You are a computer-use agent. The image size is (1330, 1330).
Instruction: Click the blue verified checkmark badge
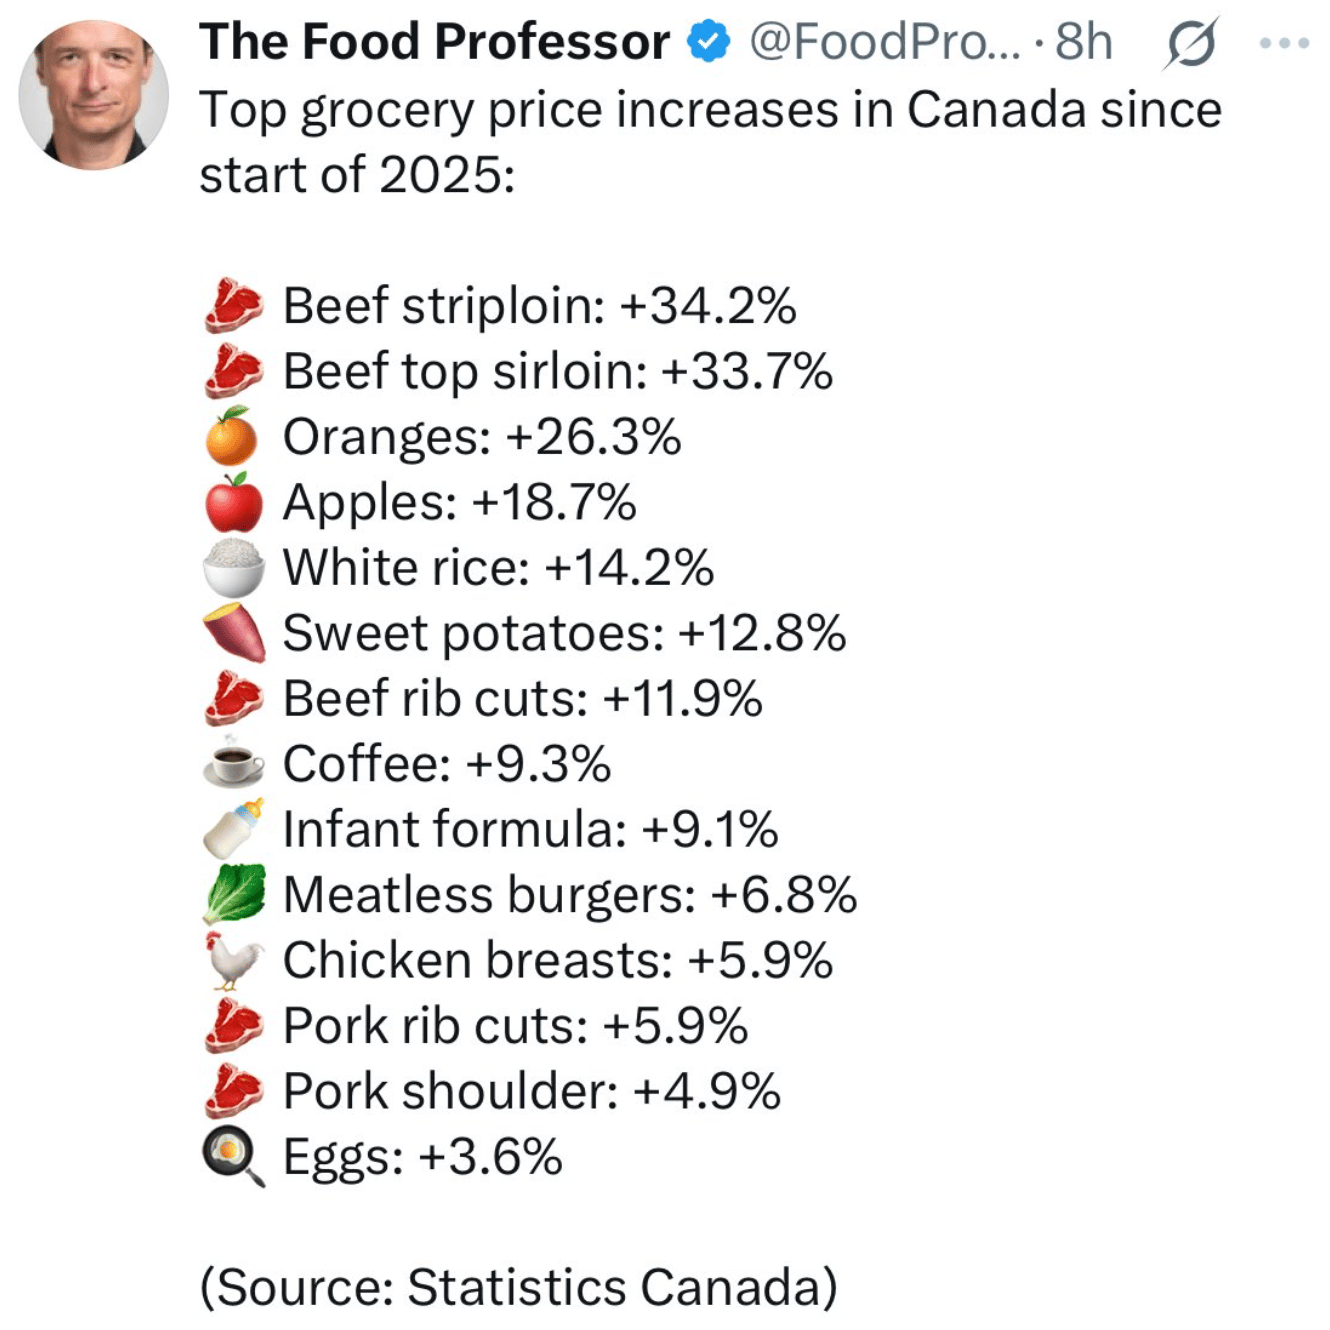709,42
